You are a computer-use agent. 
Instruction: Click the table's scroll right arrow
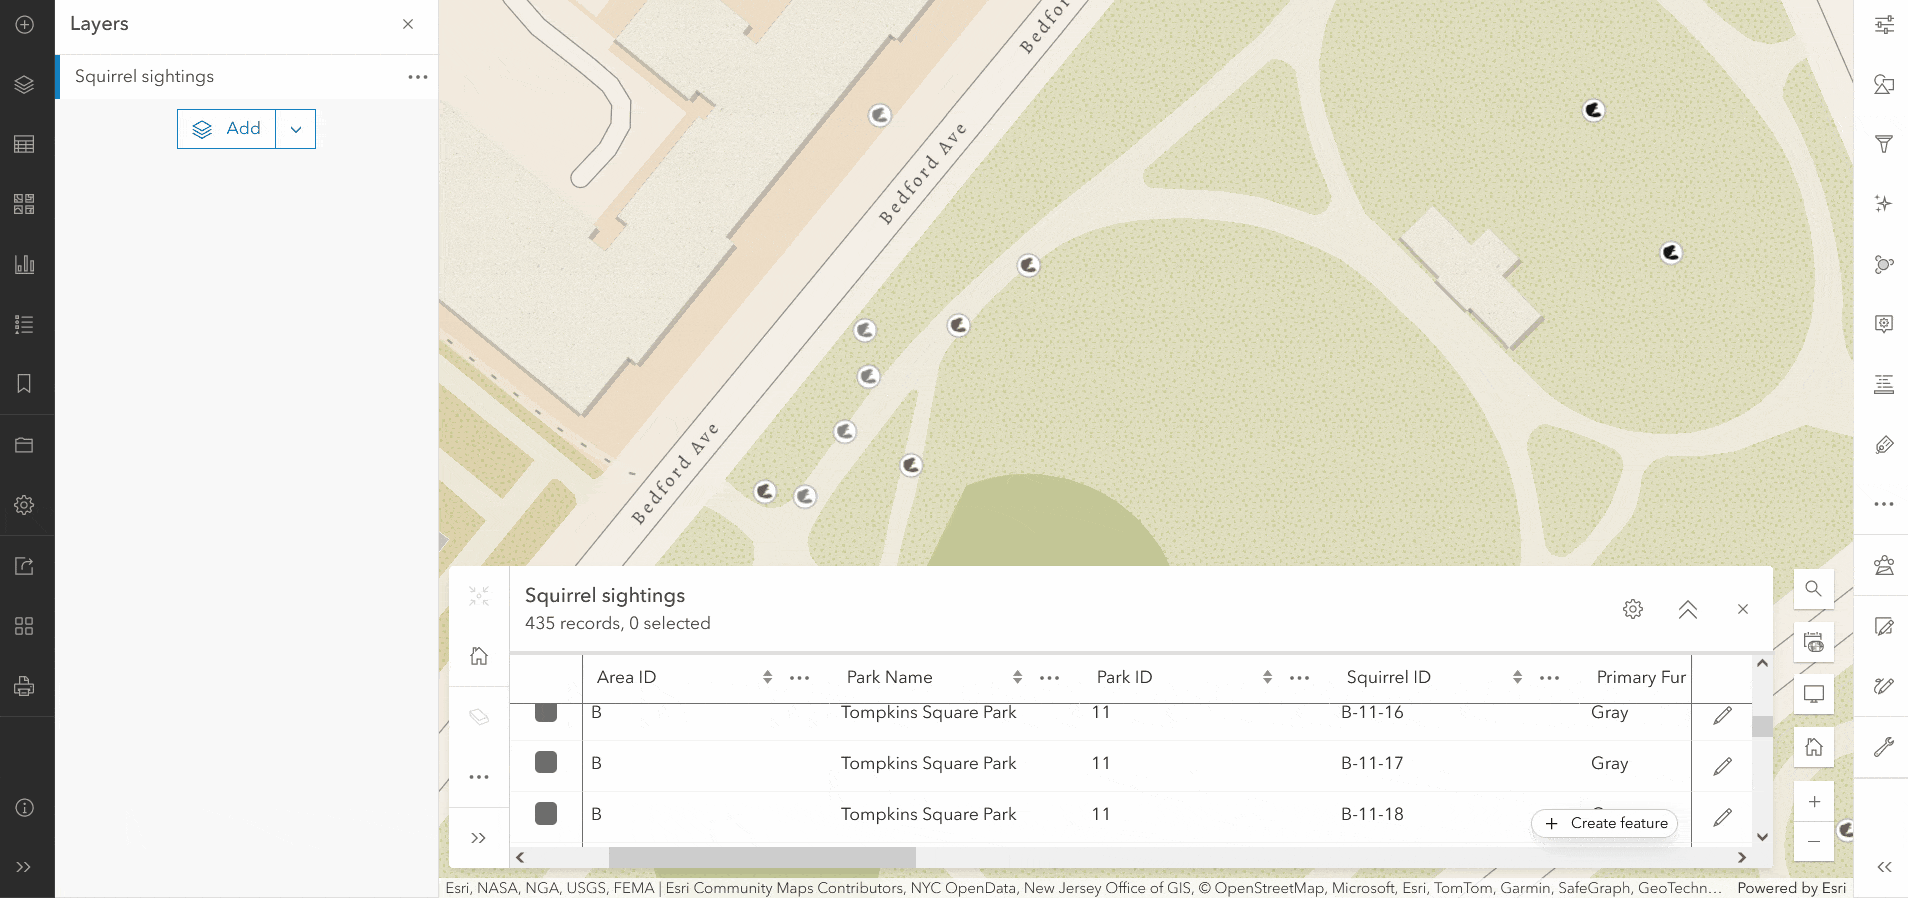click(x=1742, y=857)
